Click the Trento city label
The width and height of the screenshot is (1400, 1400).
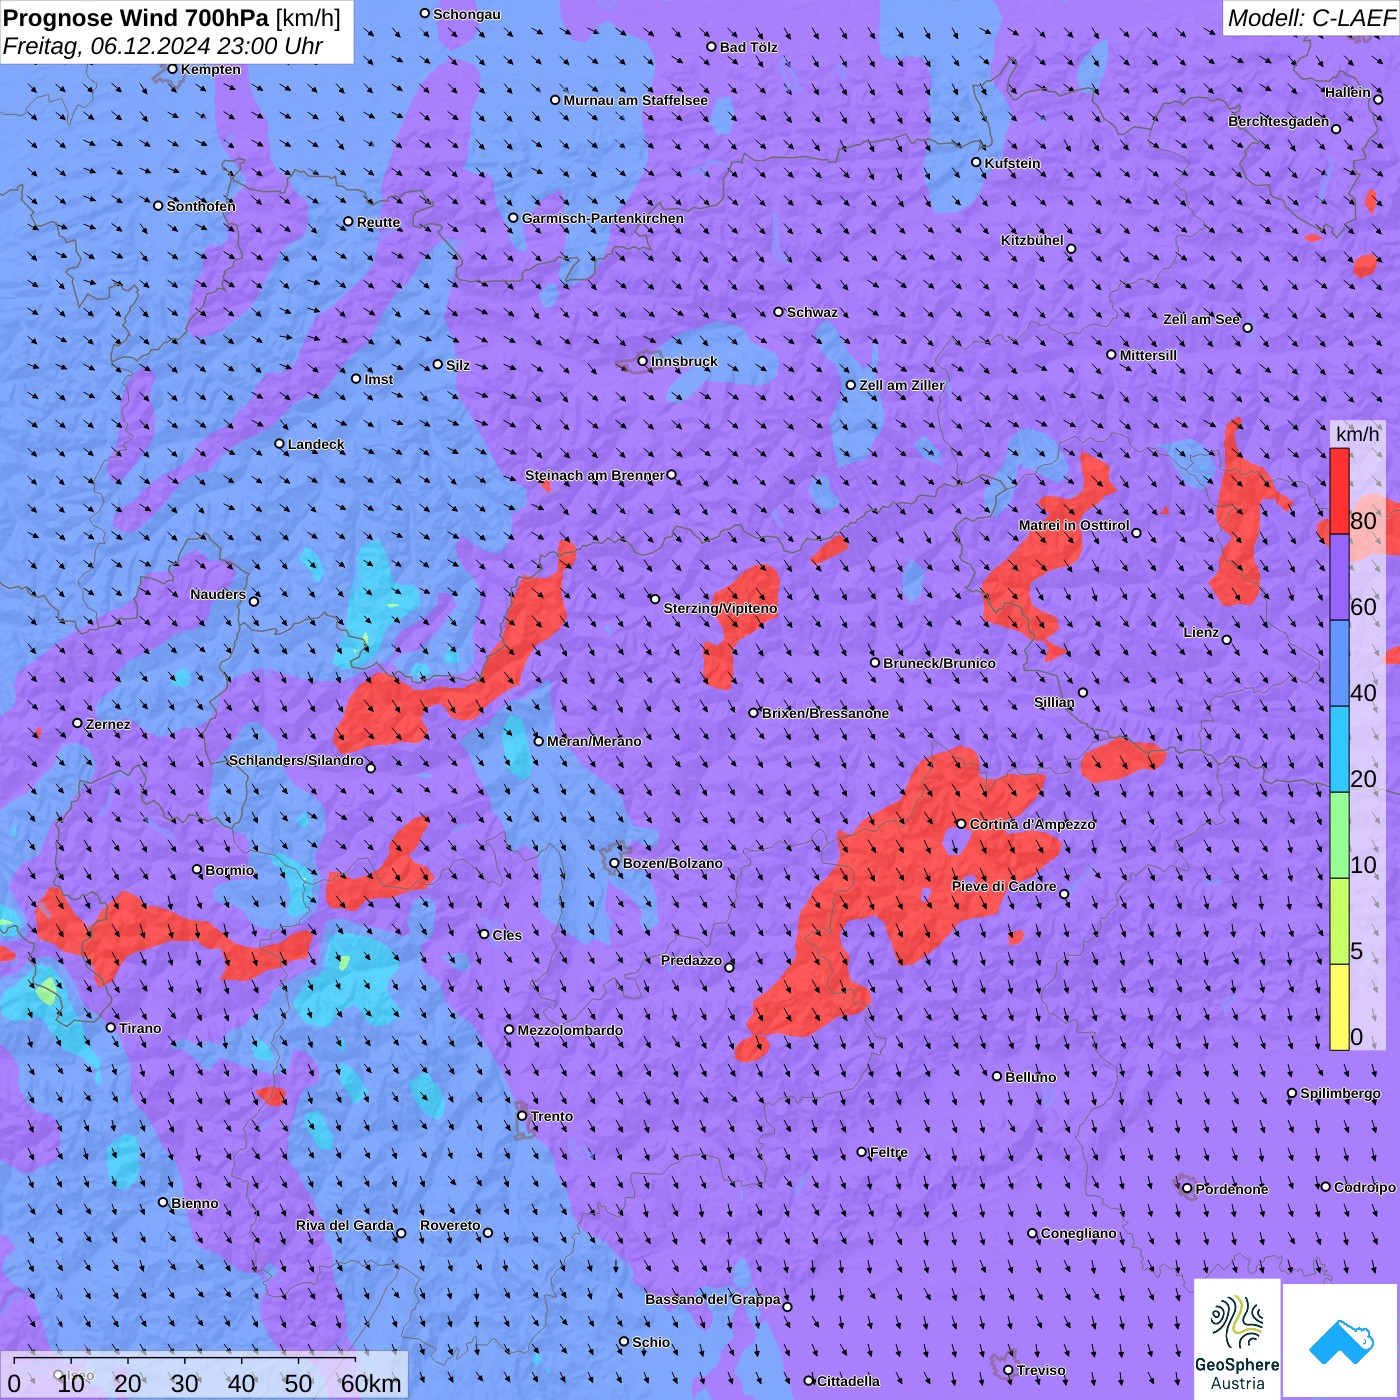pyautogui.click(x=552, y=1116)
